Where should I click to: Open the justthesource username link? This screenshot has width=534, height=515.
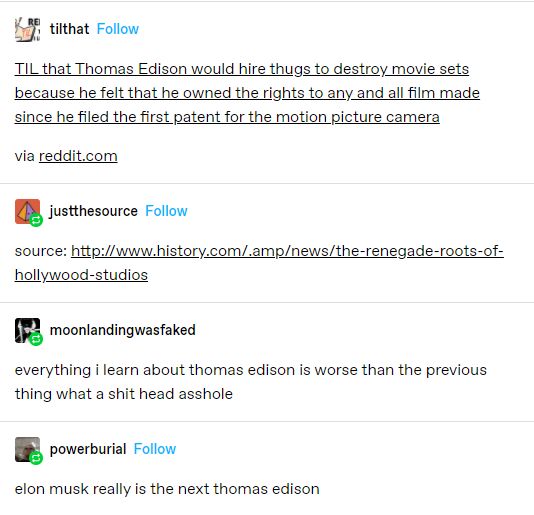[x=93, y=211]
